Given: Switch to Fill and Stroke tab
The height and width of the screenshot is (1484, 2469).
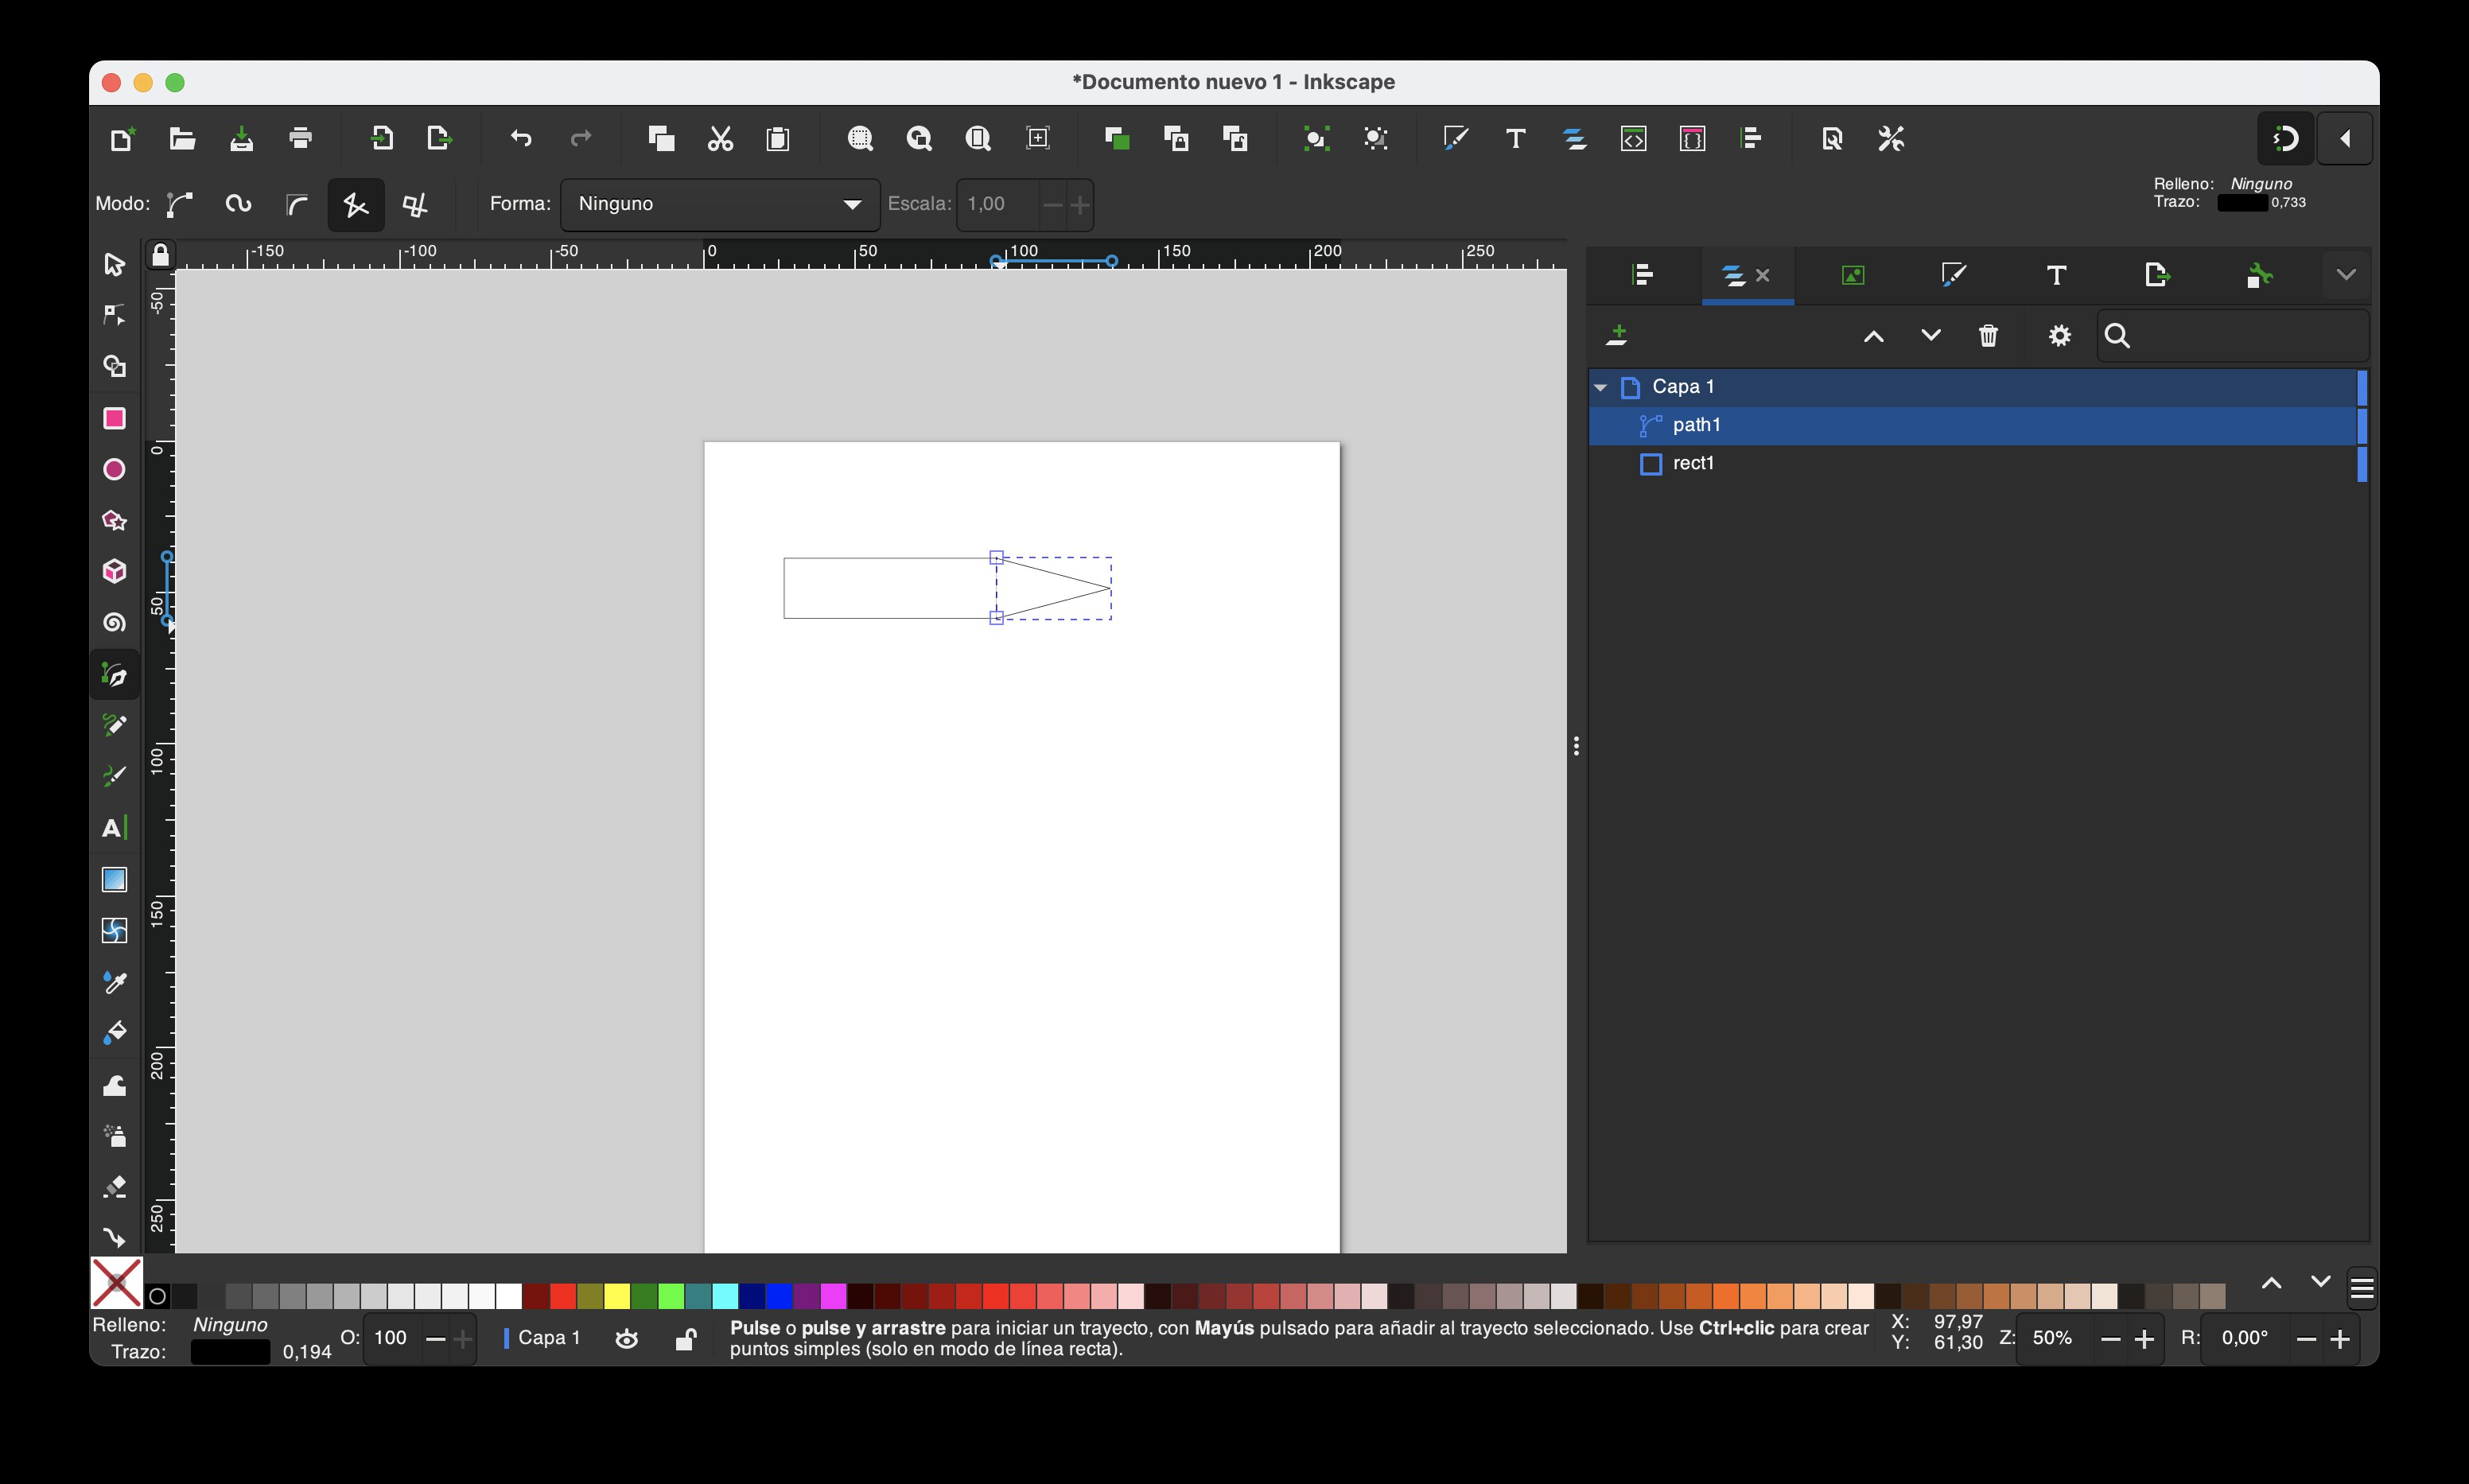Looking at the screenshot, I should [1954, 275].
